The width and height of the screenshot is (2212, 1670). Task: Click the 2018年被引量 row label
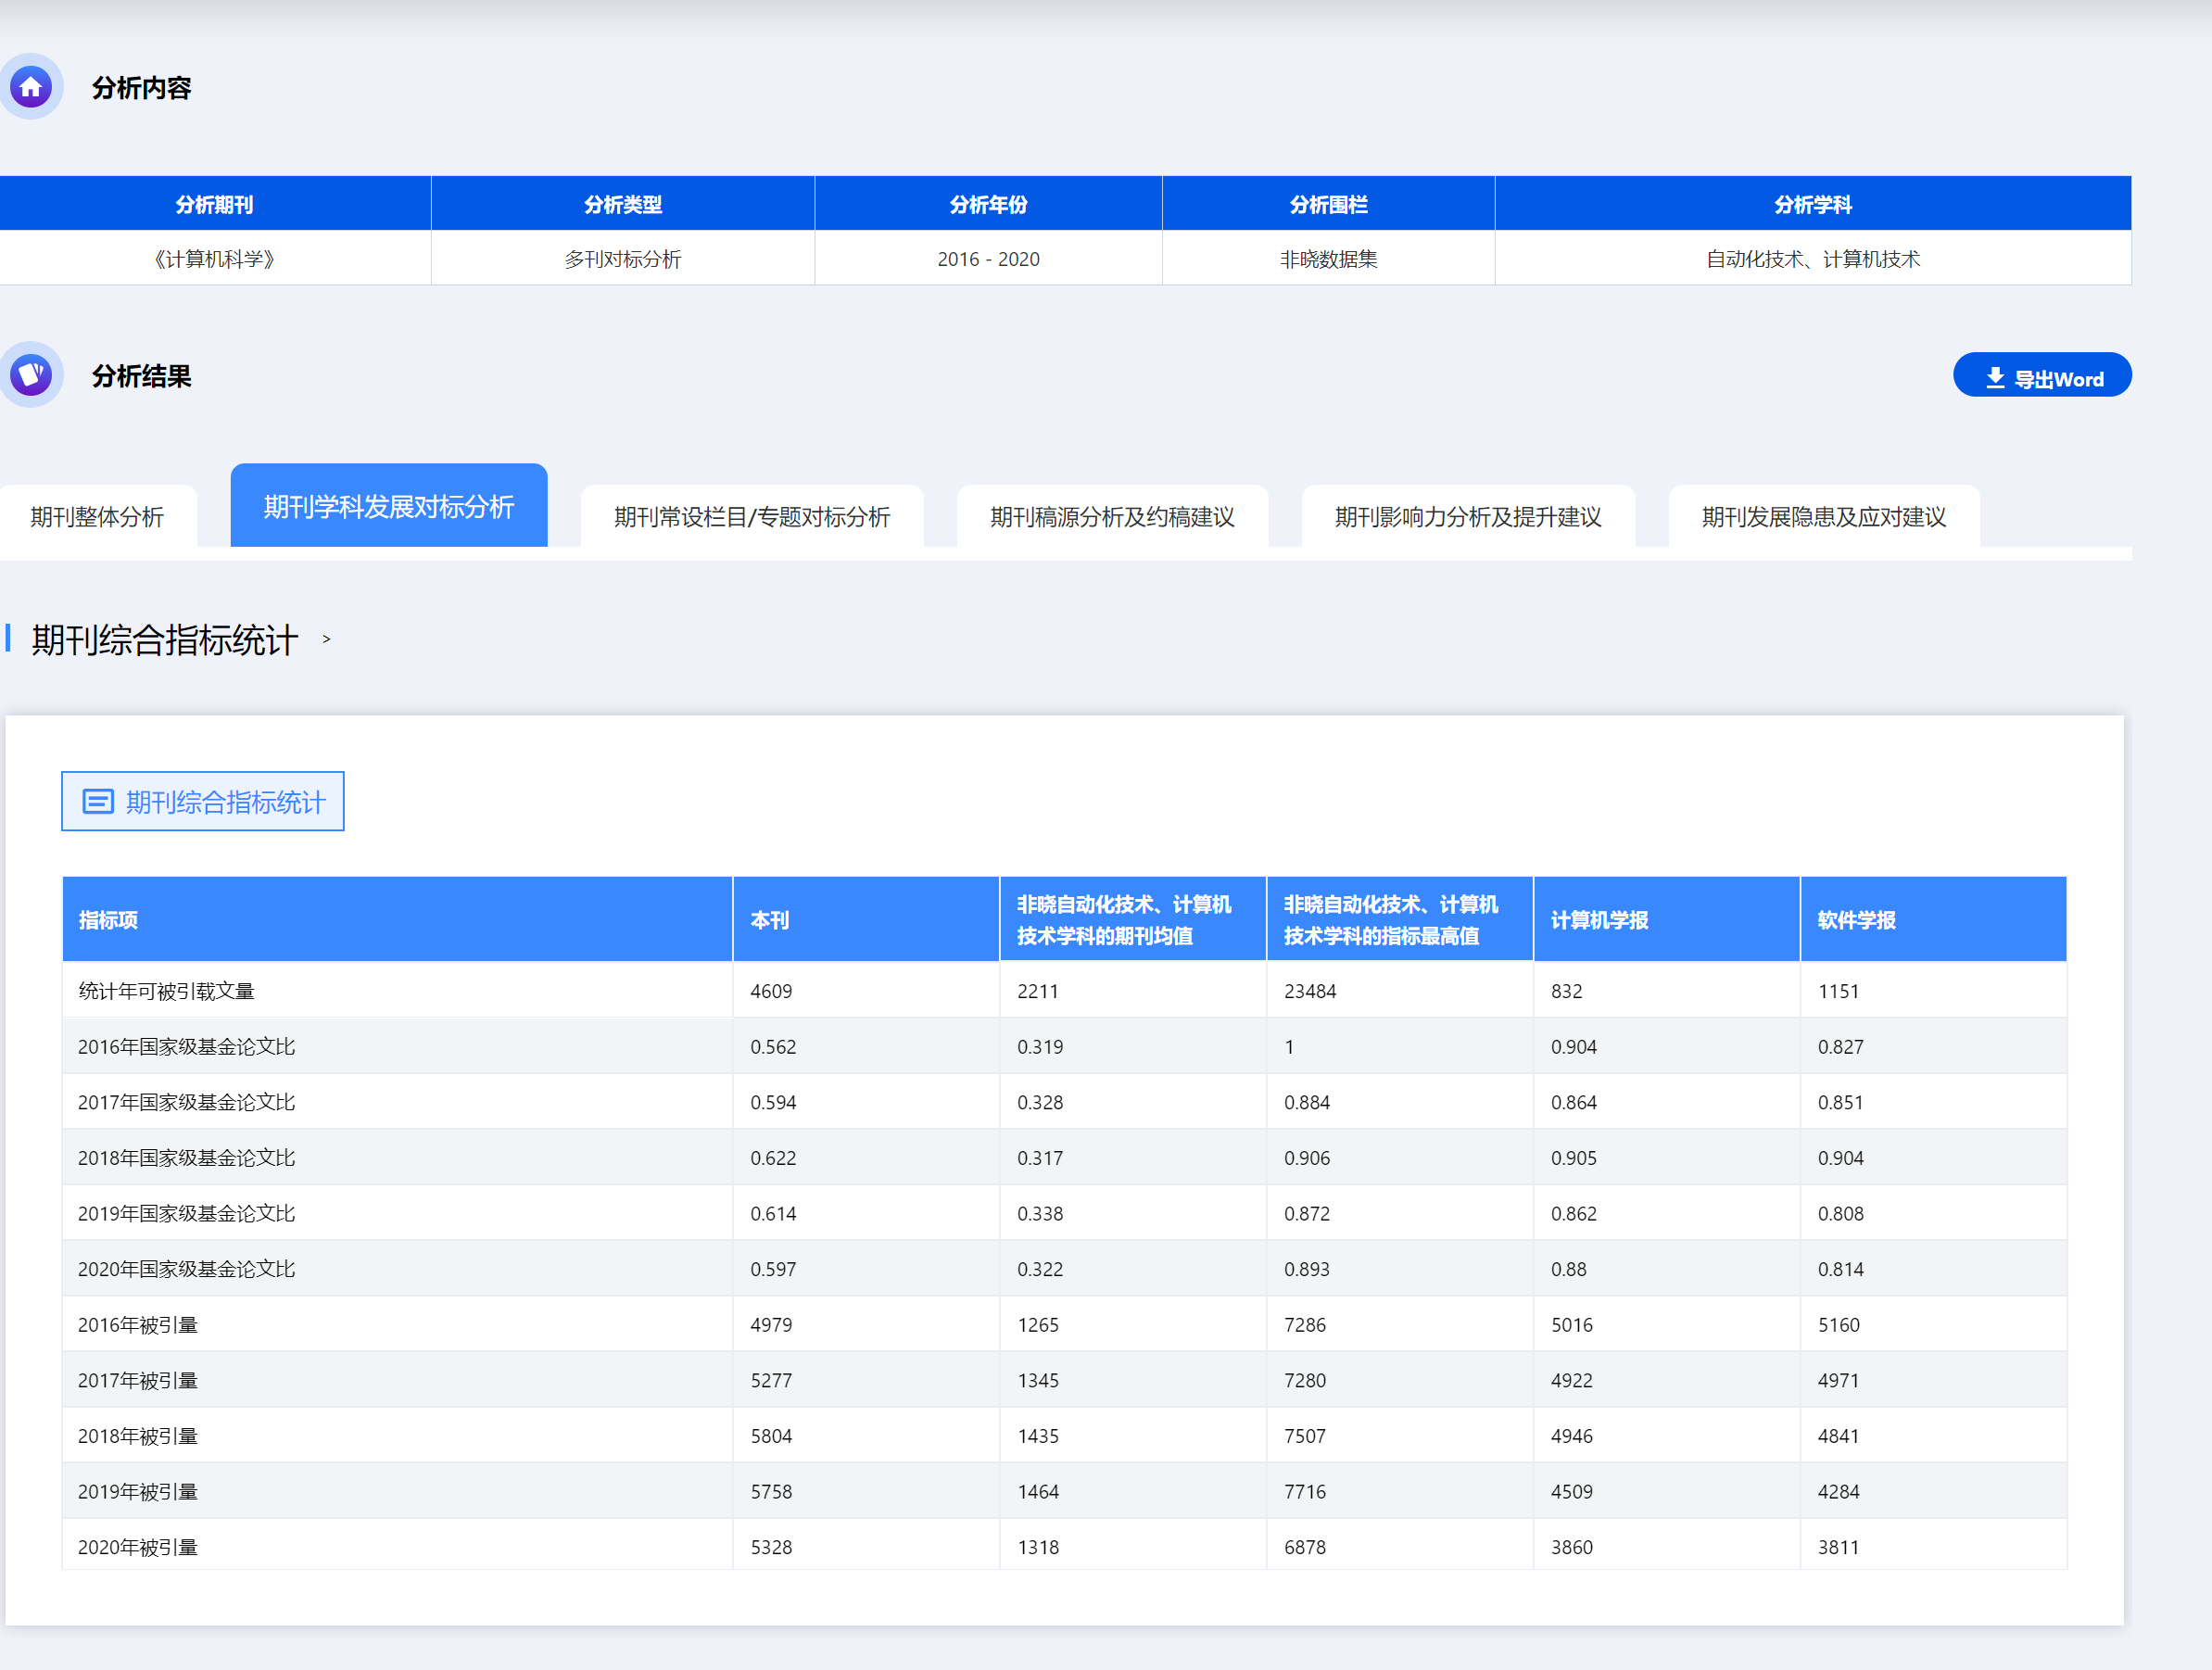point(138,1436)
